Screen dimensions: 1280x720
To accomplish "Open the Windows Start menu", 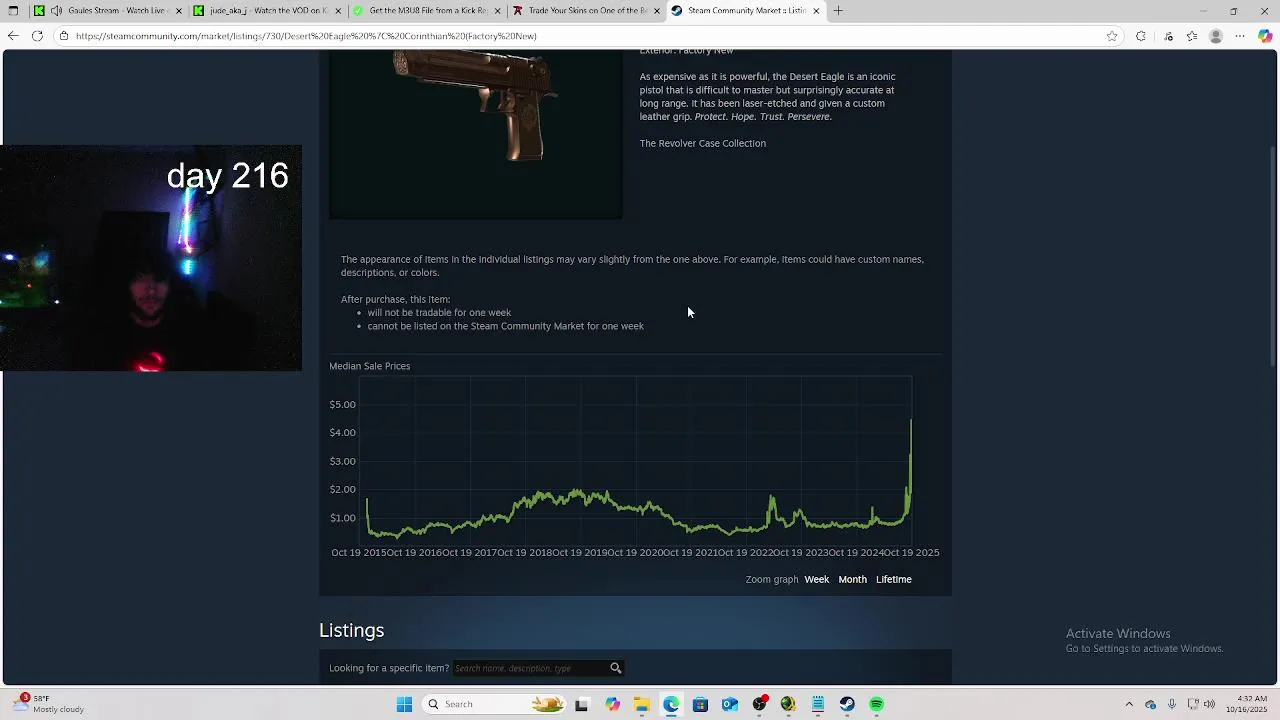I will (x=404, y=704).
